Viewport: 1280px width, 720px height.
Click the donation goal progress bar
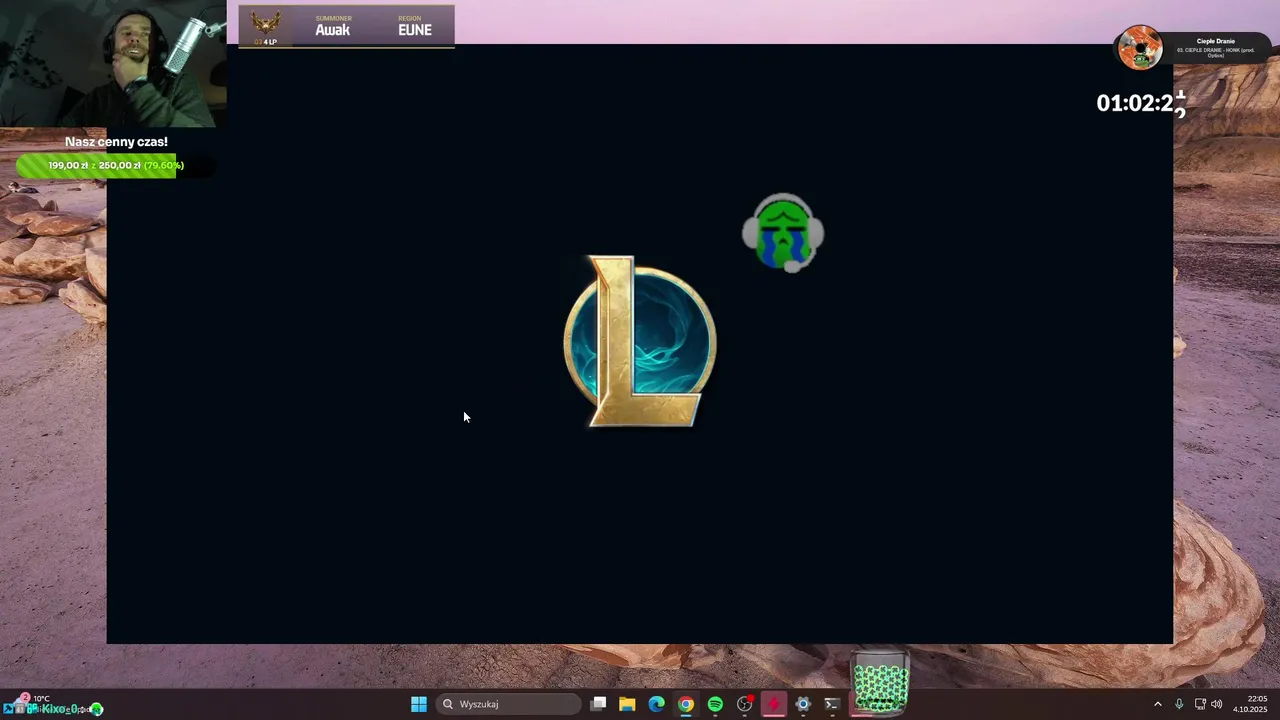coord(115,165)
